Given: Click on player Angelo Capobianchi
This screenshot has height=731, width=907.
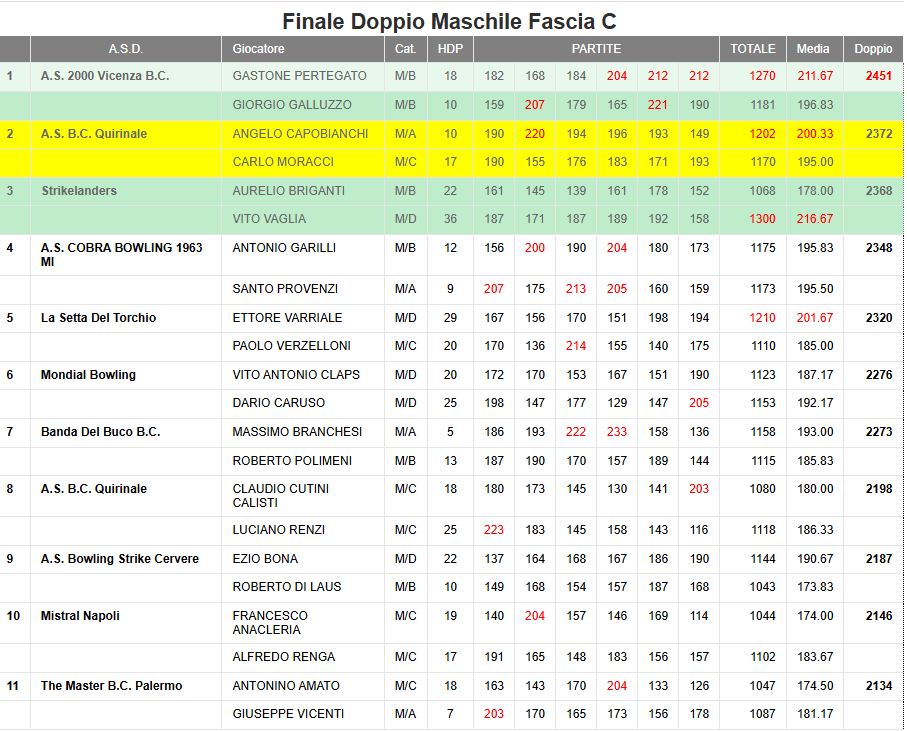Looking at the screenshot, I should coord(300,134).
